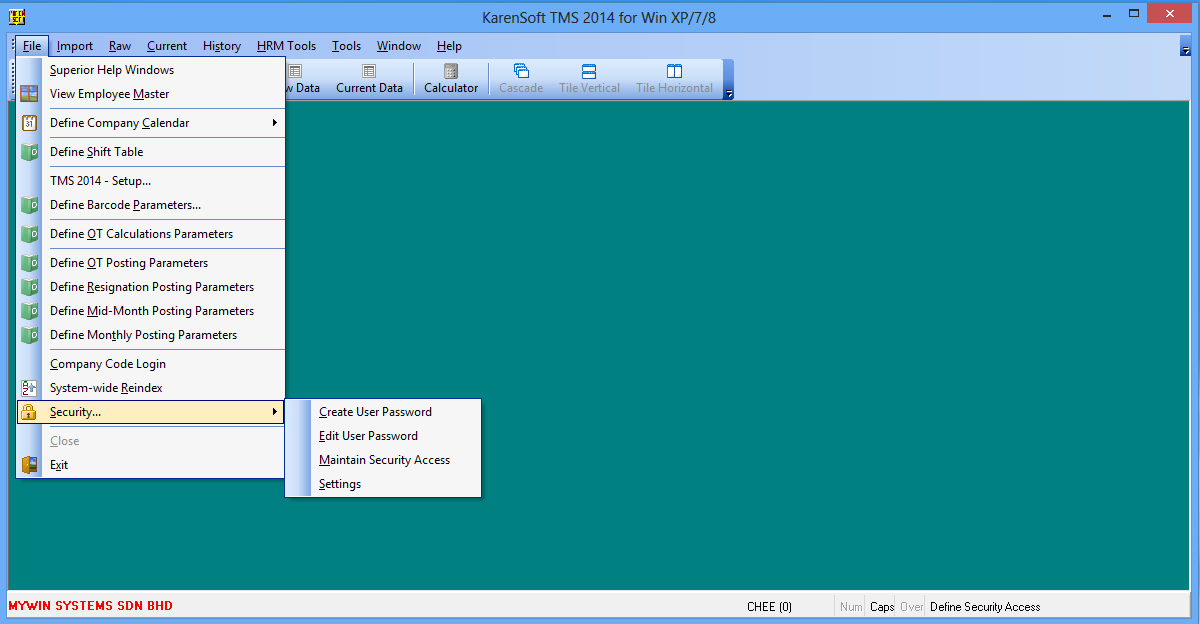
Task: Open the menu bar overflow dropdown arrow
Action: coord(1186,50)
